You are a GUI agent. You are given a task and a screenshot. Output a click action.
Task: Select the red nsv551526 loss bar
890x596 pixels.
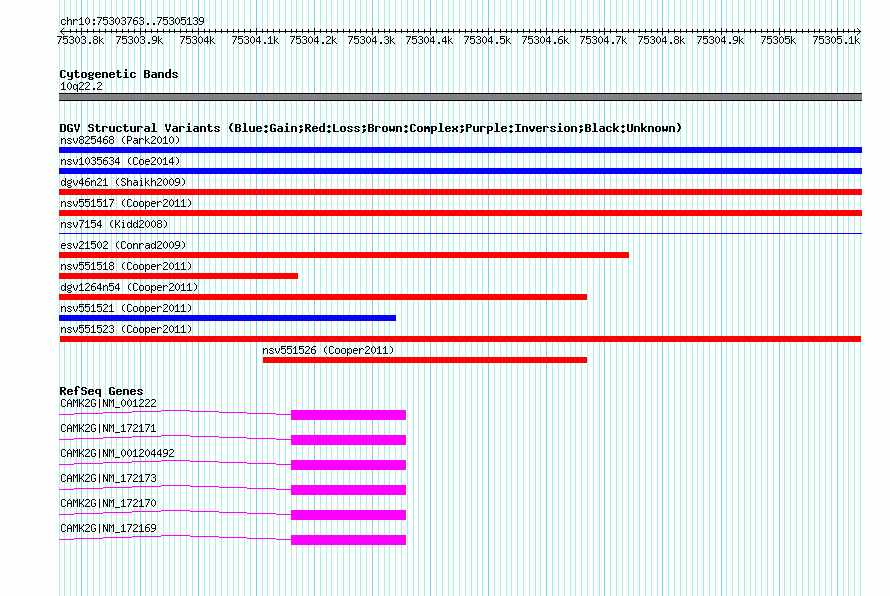(425, 360)
